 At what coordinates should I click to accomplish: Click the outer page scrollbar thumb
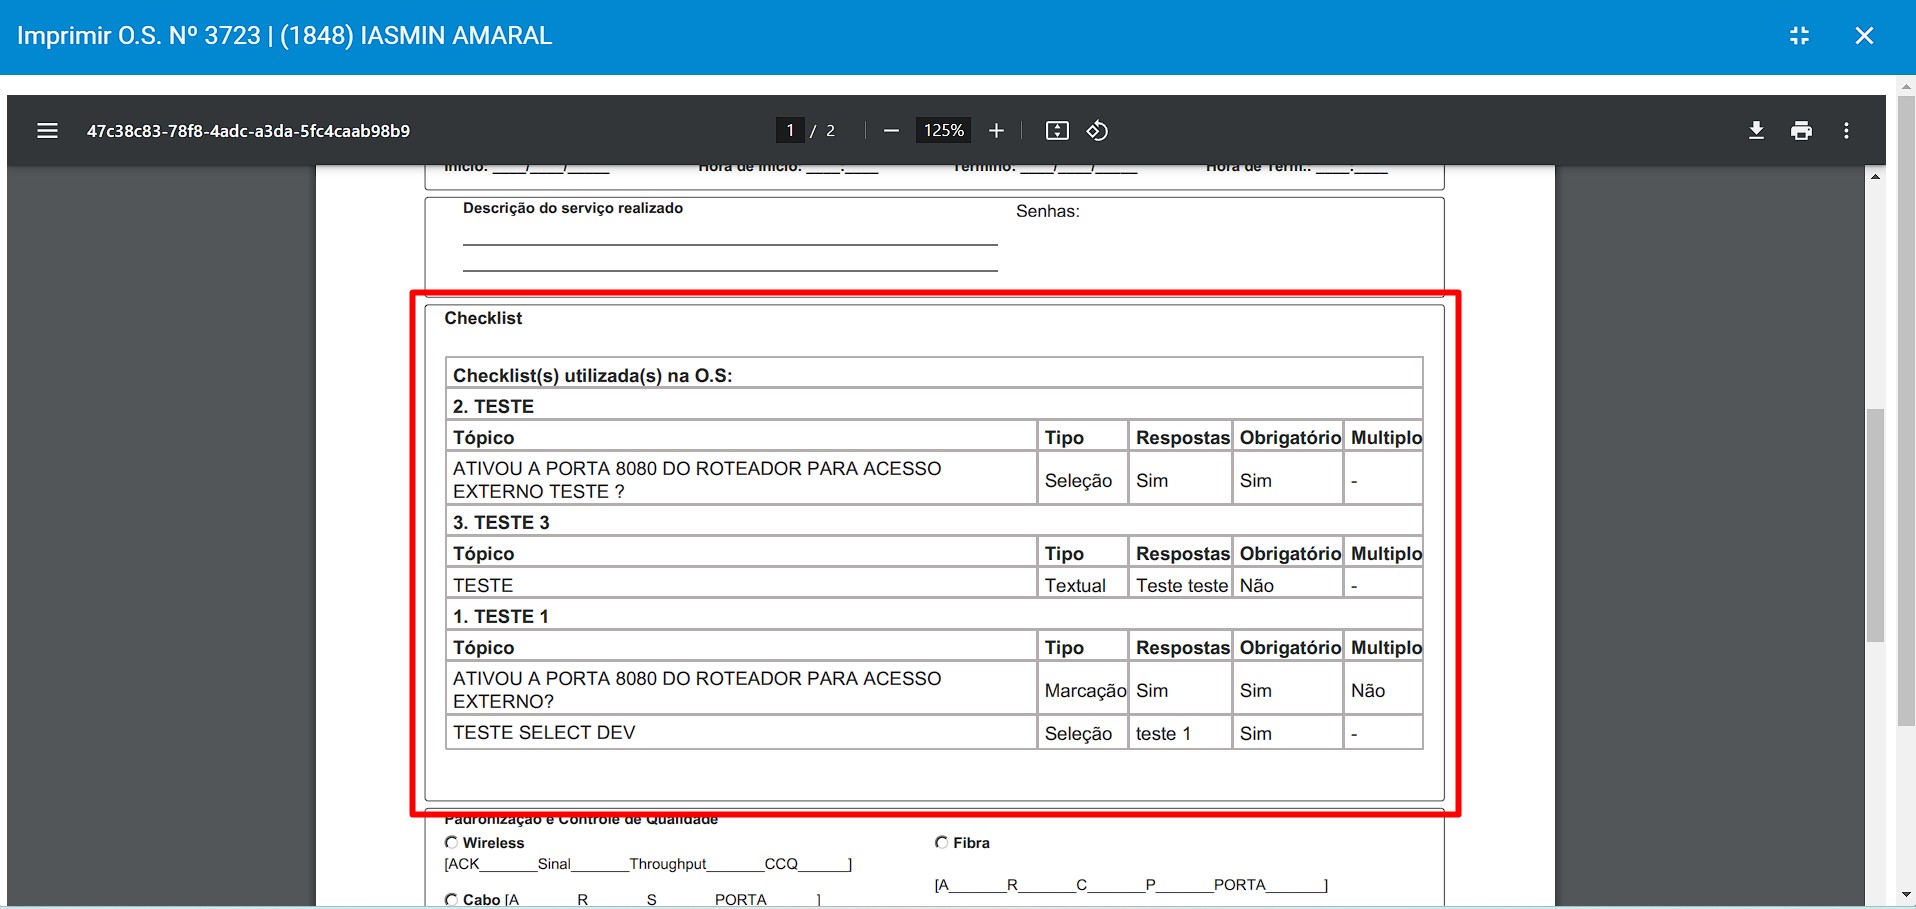(x=1906, y=410)
